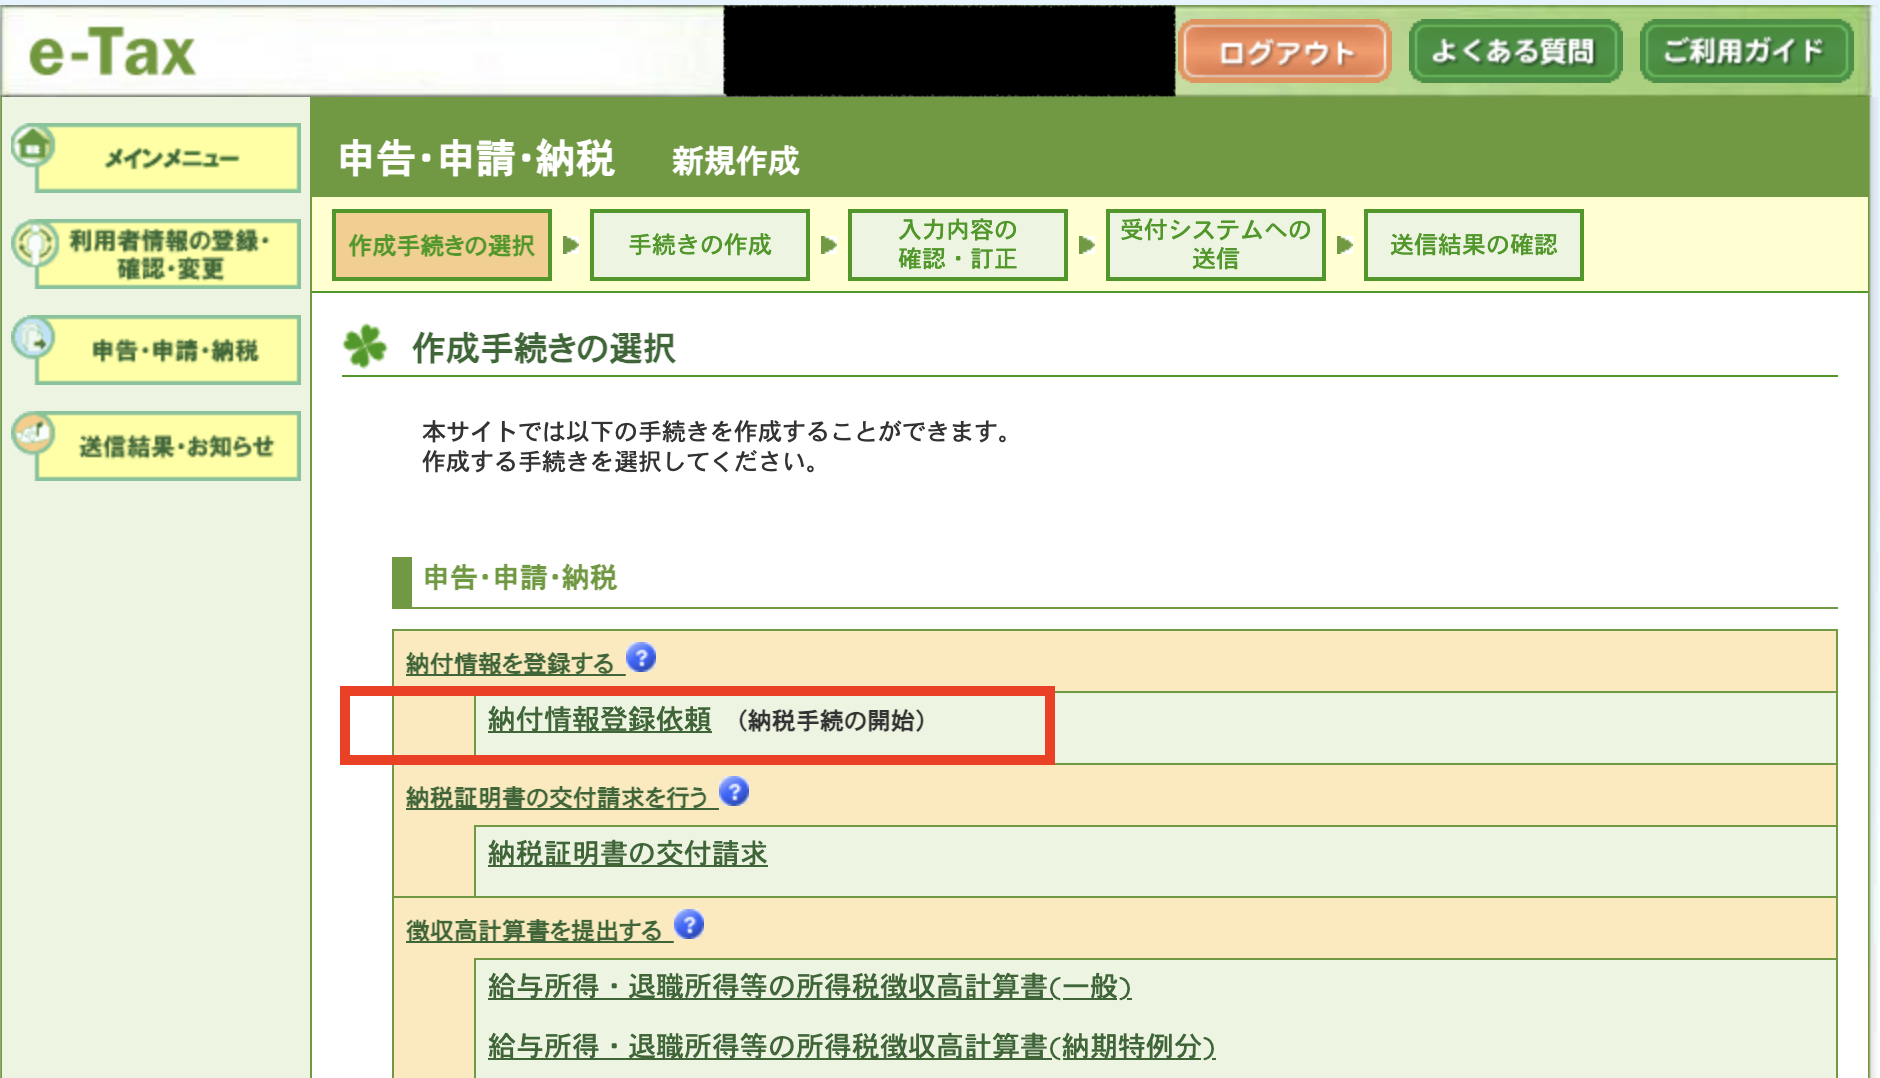Click the 申告・申請・納税 section heading

click(520, 578)
